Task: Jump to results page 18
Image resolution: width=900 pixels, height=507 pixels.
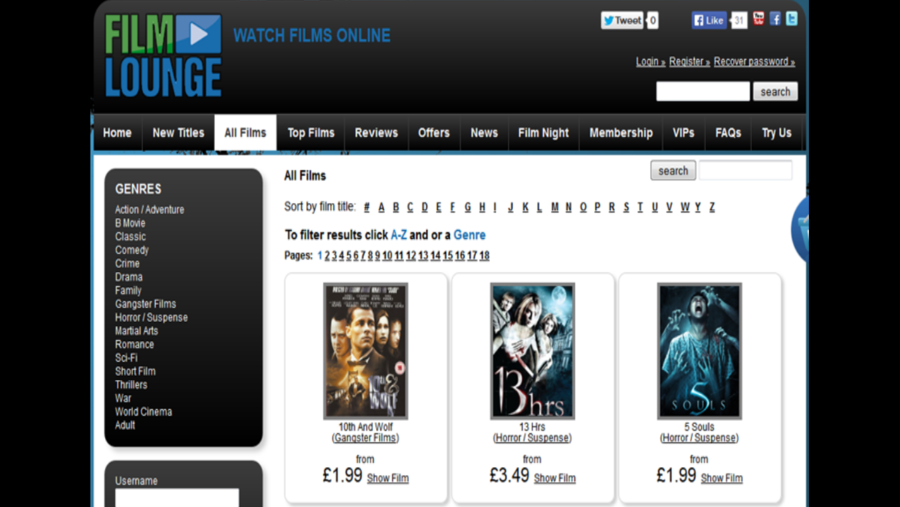Action: coord(484,256)
